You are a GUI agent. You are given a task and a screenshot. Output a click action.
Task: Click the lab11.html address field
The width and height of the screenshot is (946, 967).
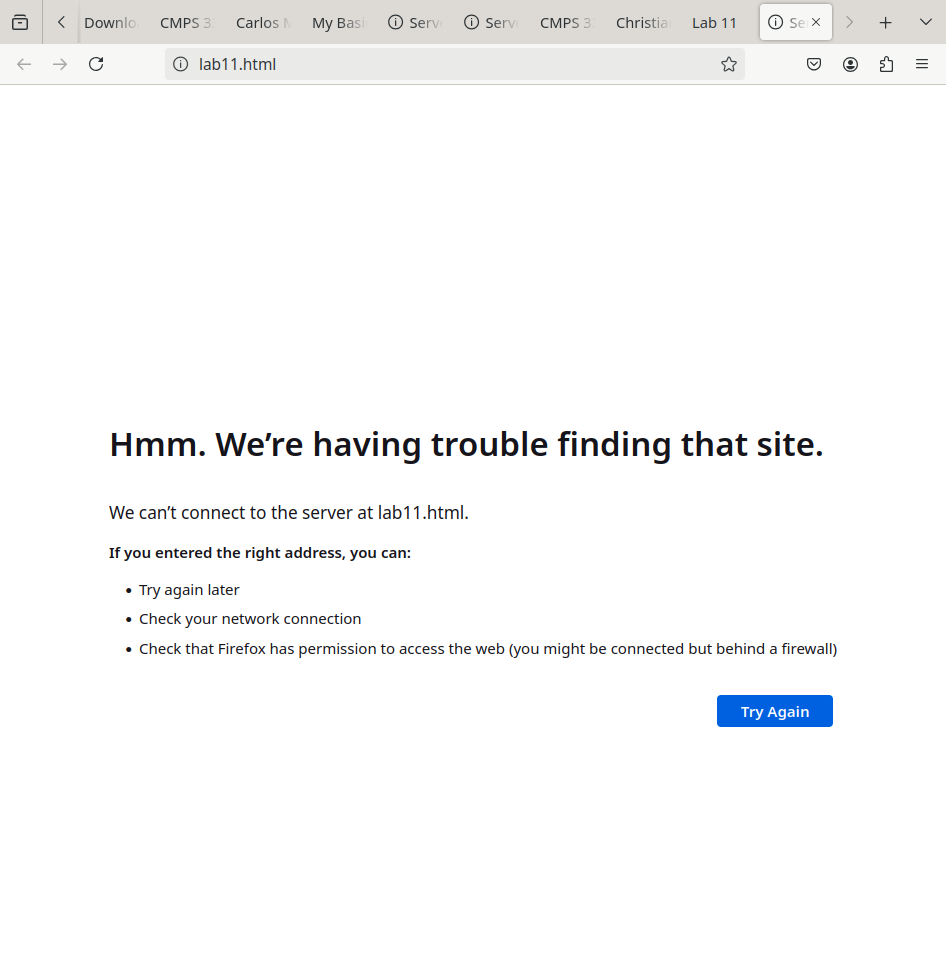tap(453, 64)
